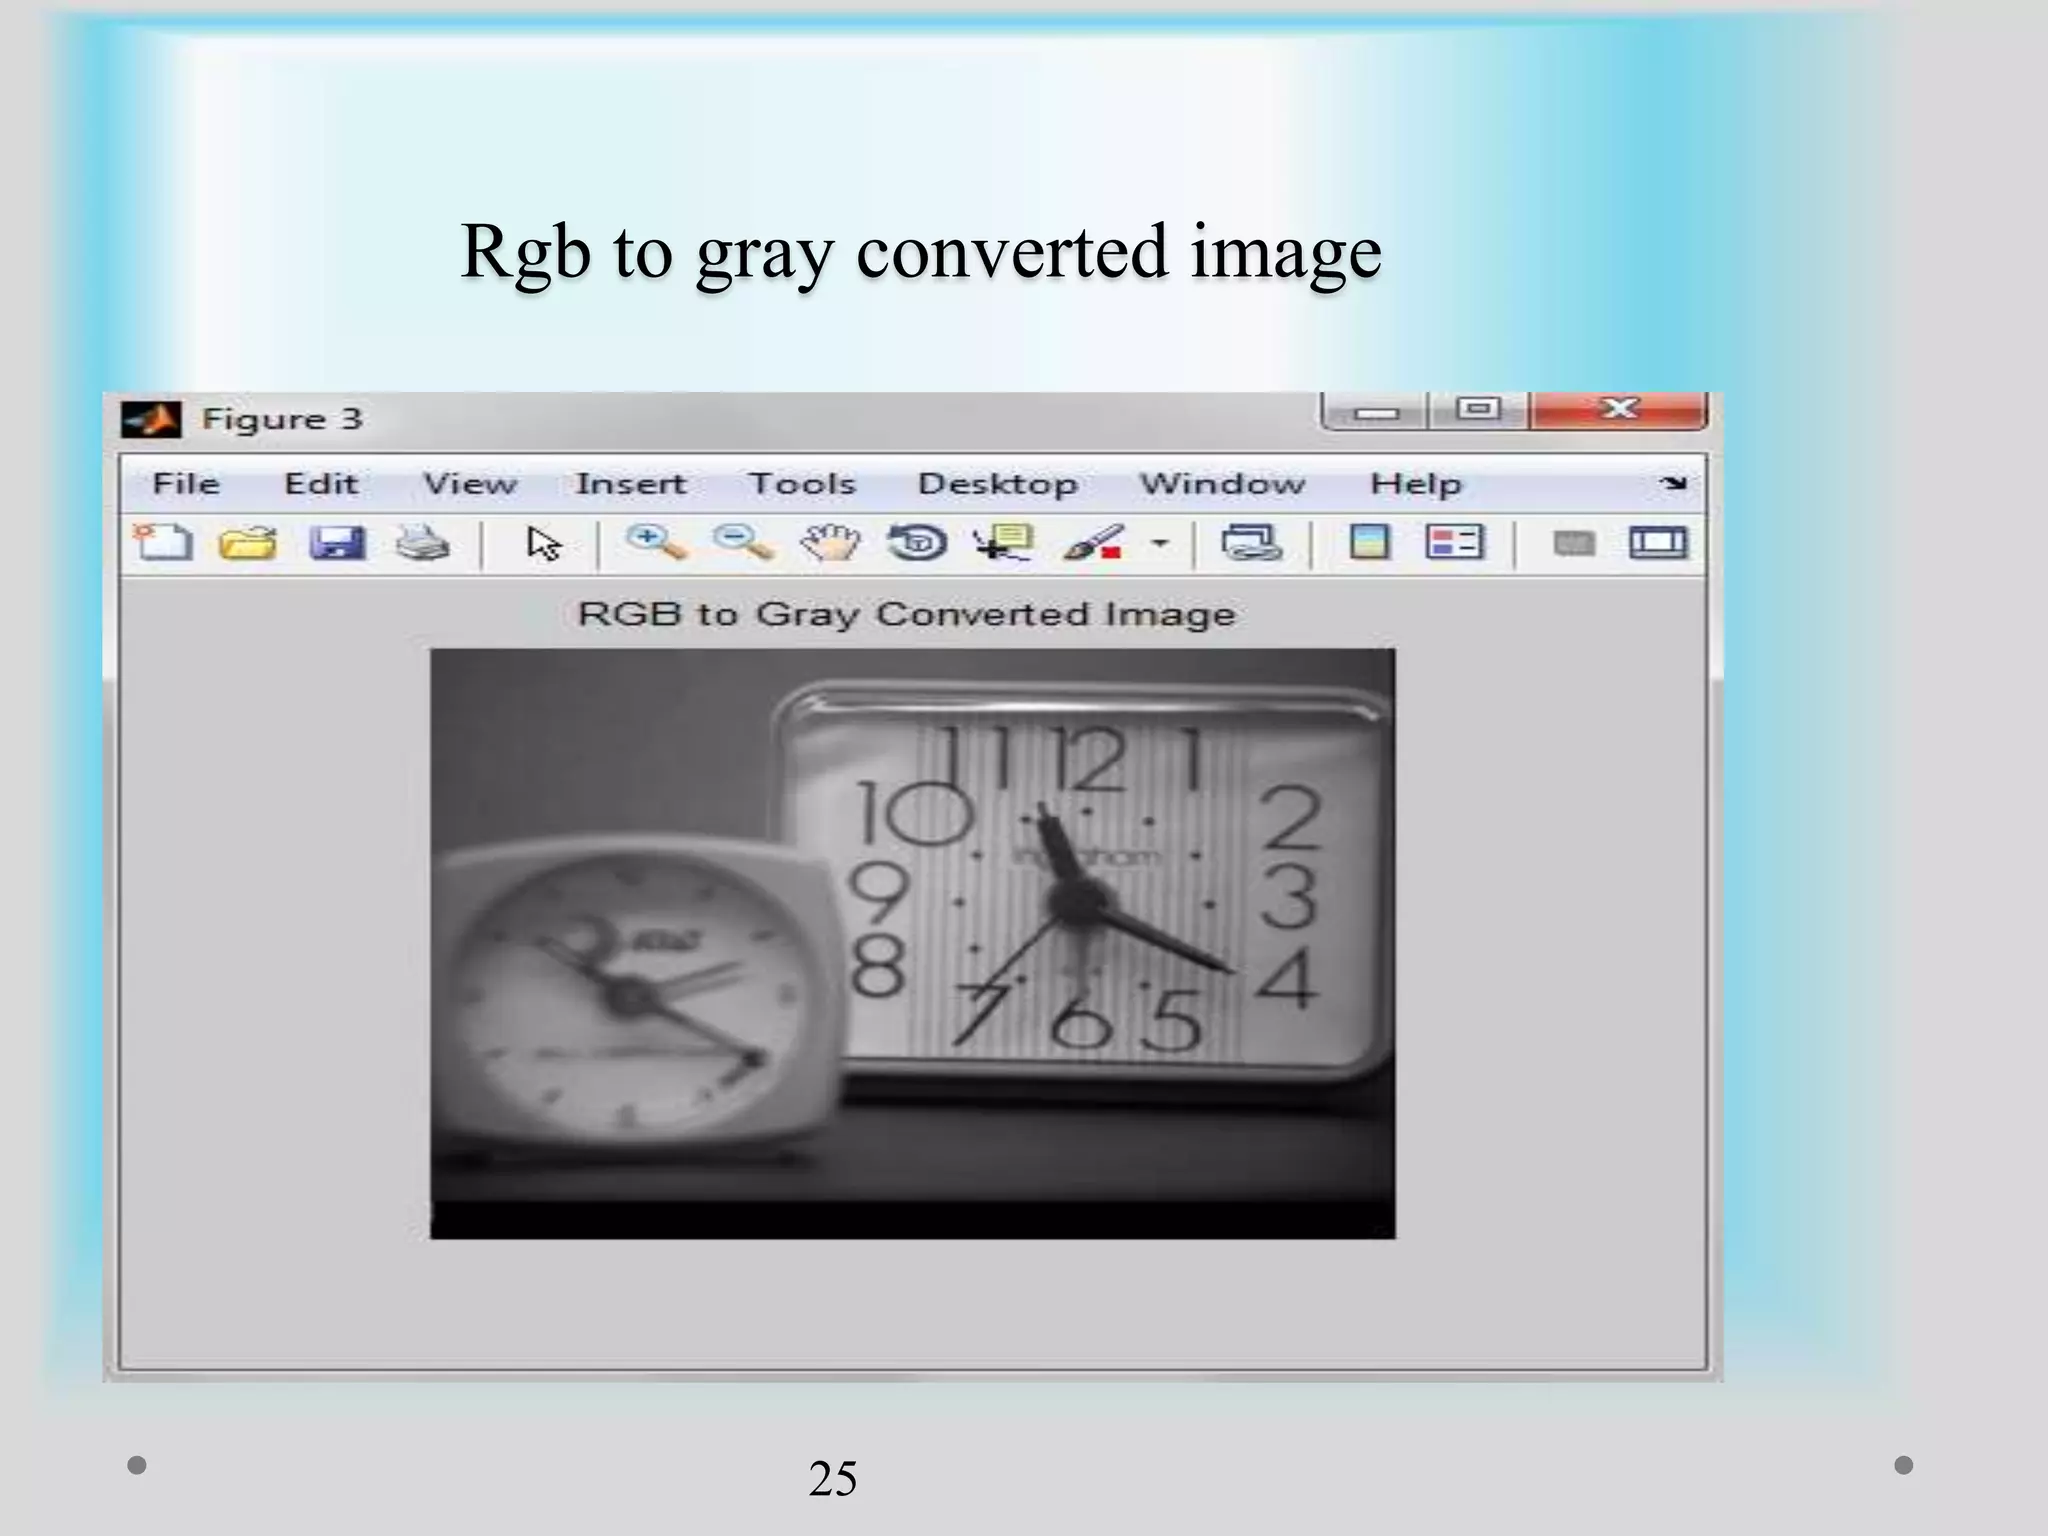This screenshot has height=1536, width=2048.
Task: Choose the Rotate 3D tool
Action: click(x=917, y=543)
